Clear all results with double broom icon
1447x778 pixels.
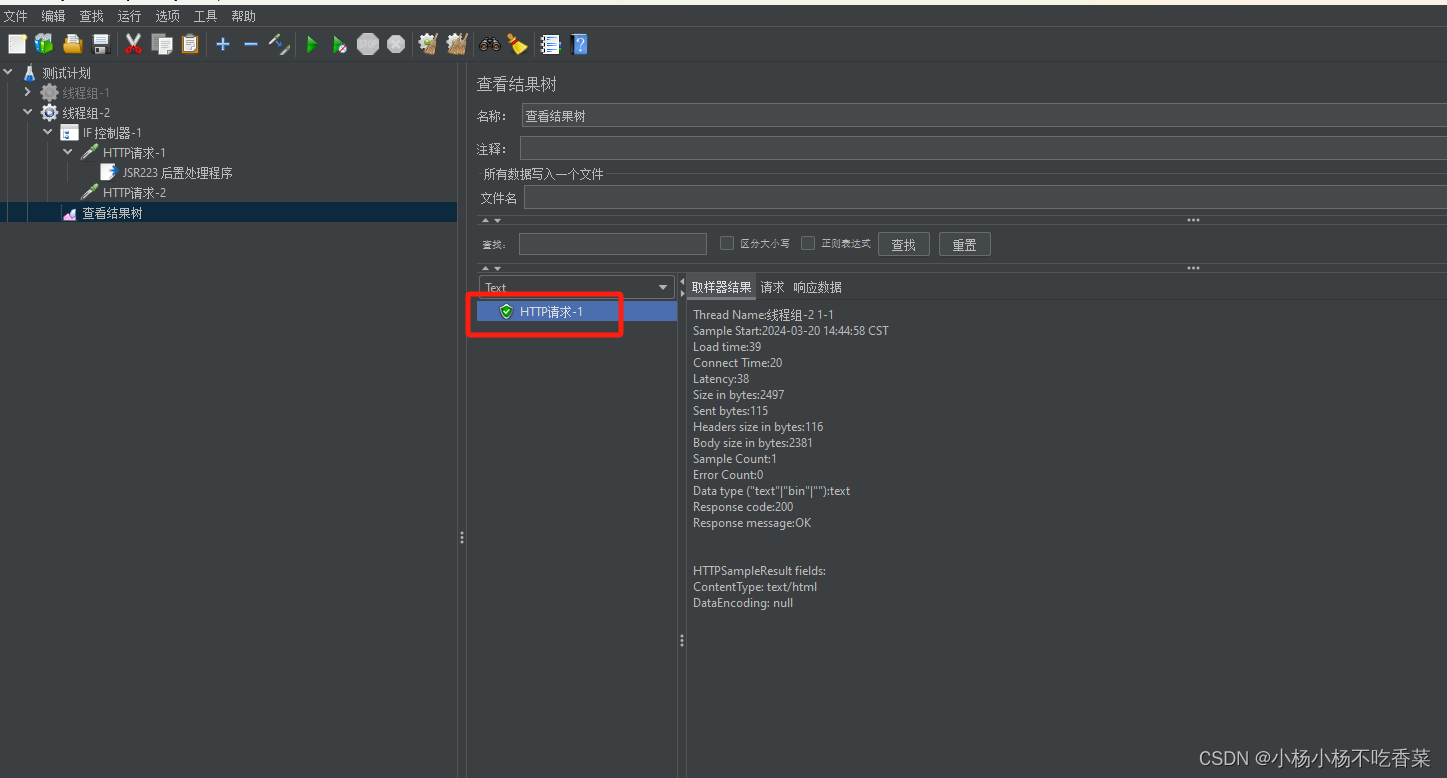pos(457,44)
